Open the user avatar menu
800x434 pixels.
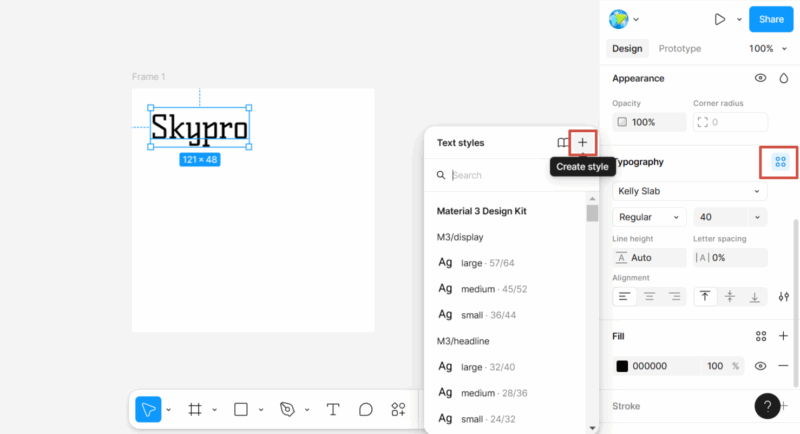(623, 19)
